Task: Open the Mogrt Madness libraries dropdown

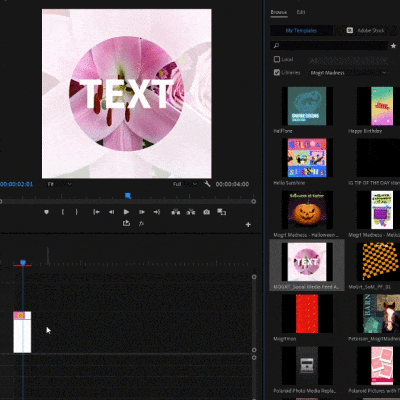Action: (348, 73)
